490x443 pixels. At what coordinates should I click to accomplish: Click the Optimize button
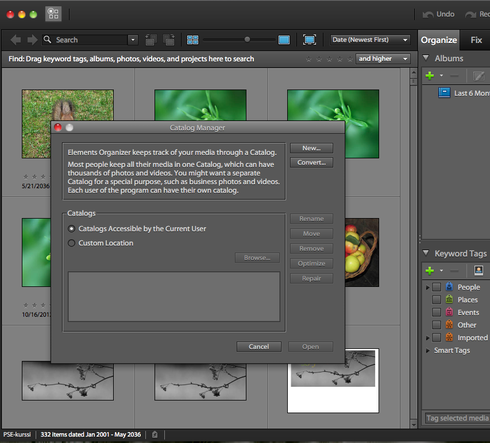click(311, 263)
